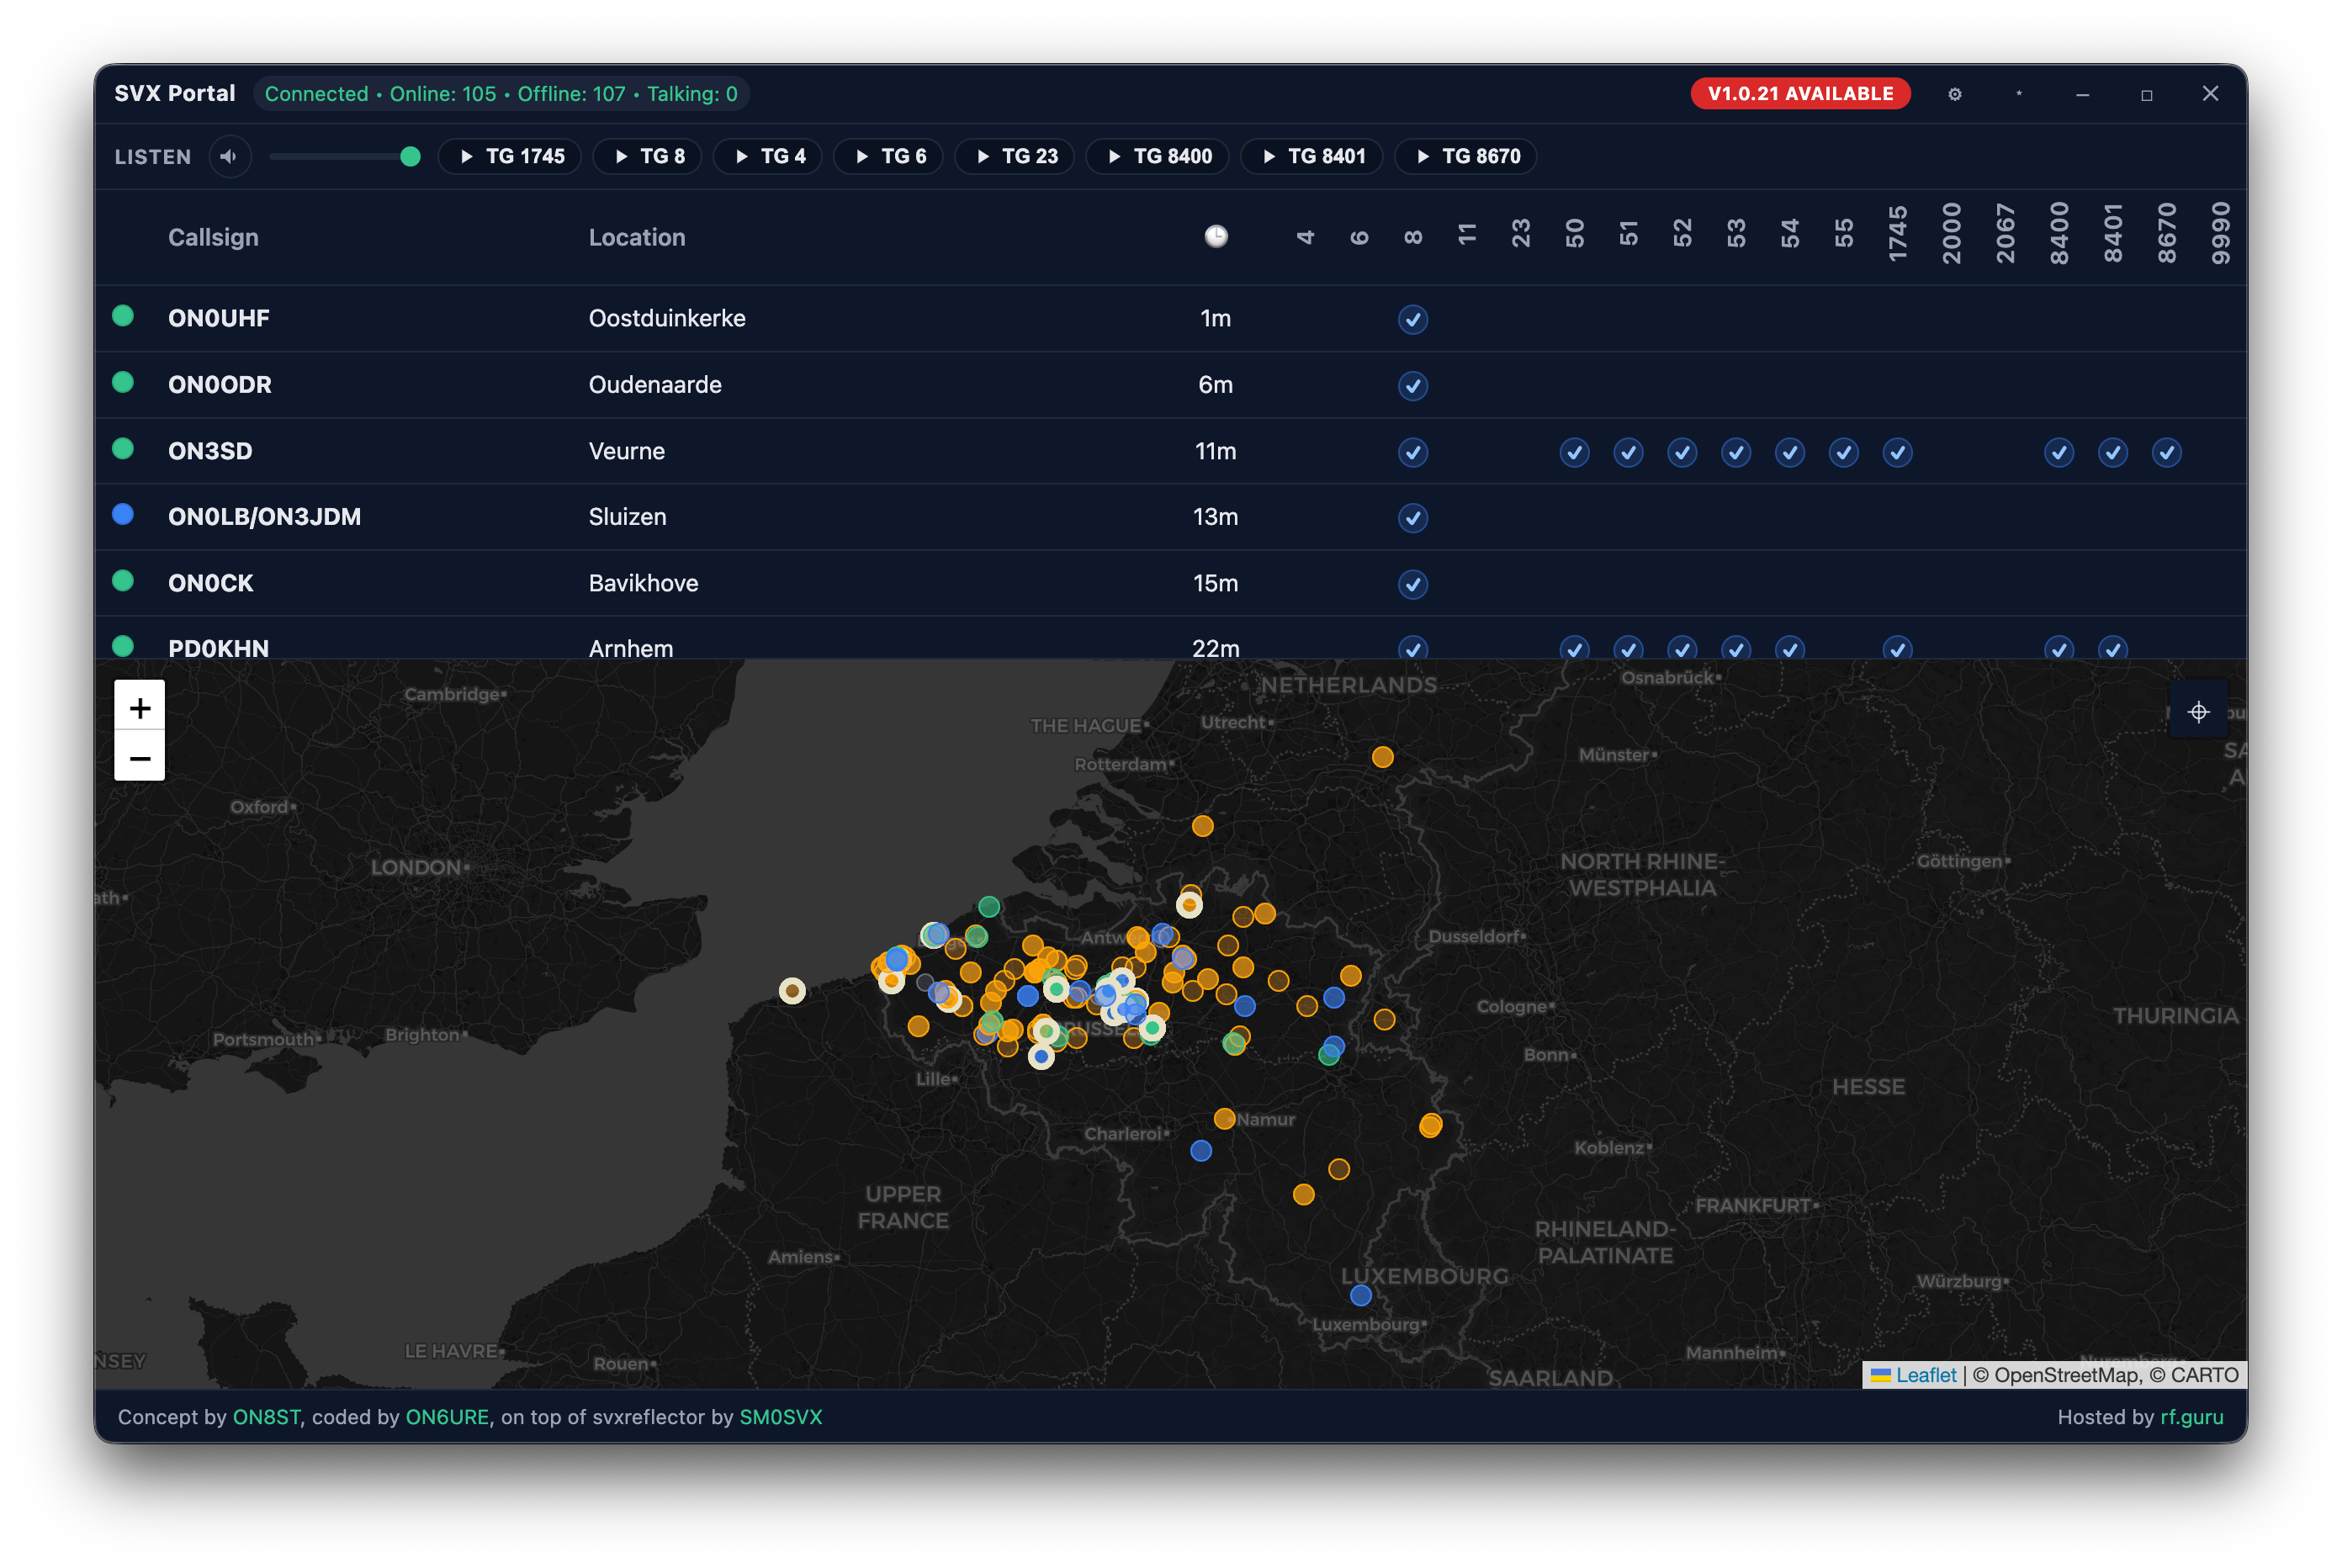This screenshot has height=1568, width=2342.
Task: Click the 1745 talkgroup column header
Action: click(x=1897, y=234)
